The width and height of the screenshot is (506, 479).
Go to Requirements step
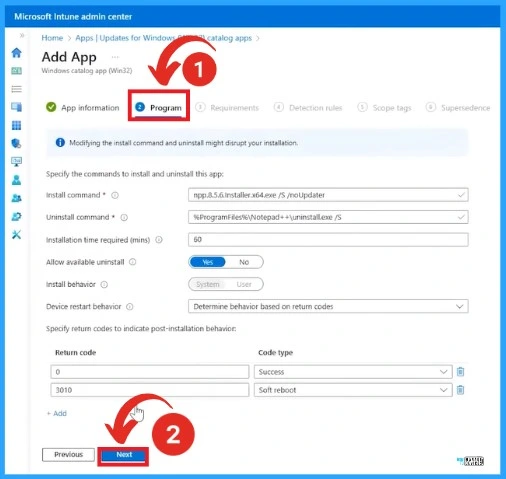[227, 108]
